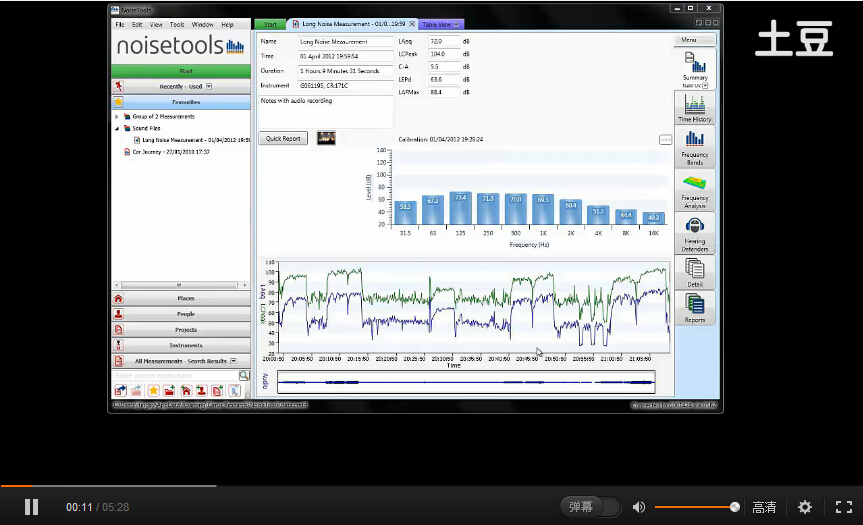863x525 pixels.
Task: Open the Frequency Analysis view
Action: tap(695, 190)
